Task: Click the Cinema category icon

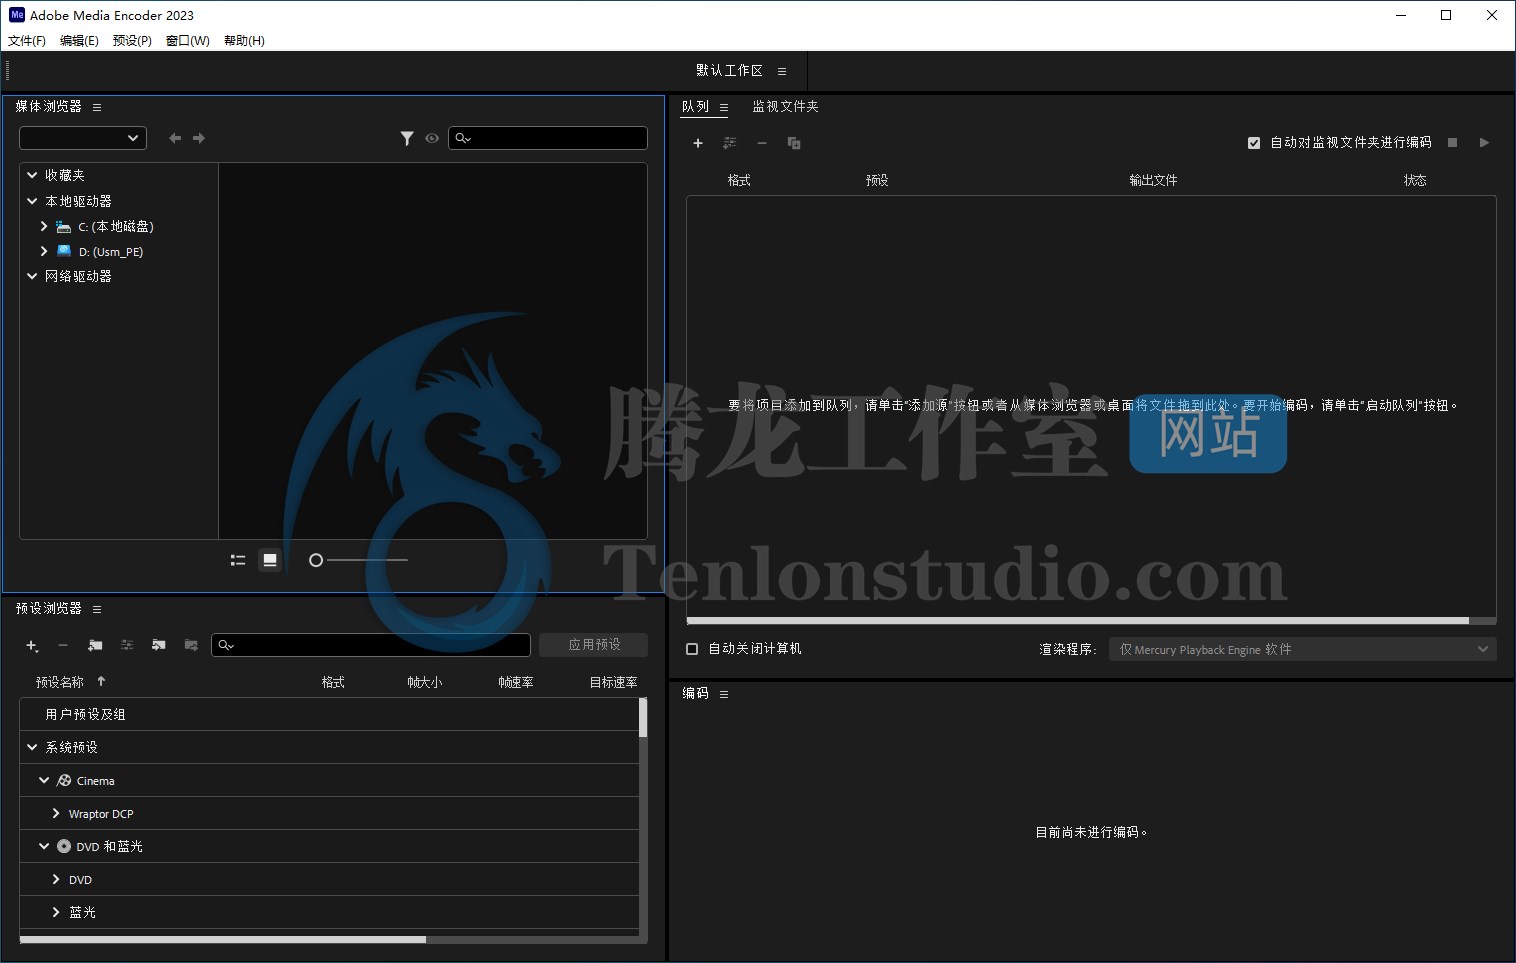Action: (64, 780)
